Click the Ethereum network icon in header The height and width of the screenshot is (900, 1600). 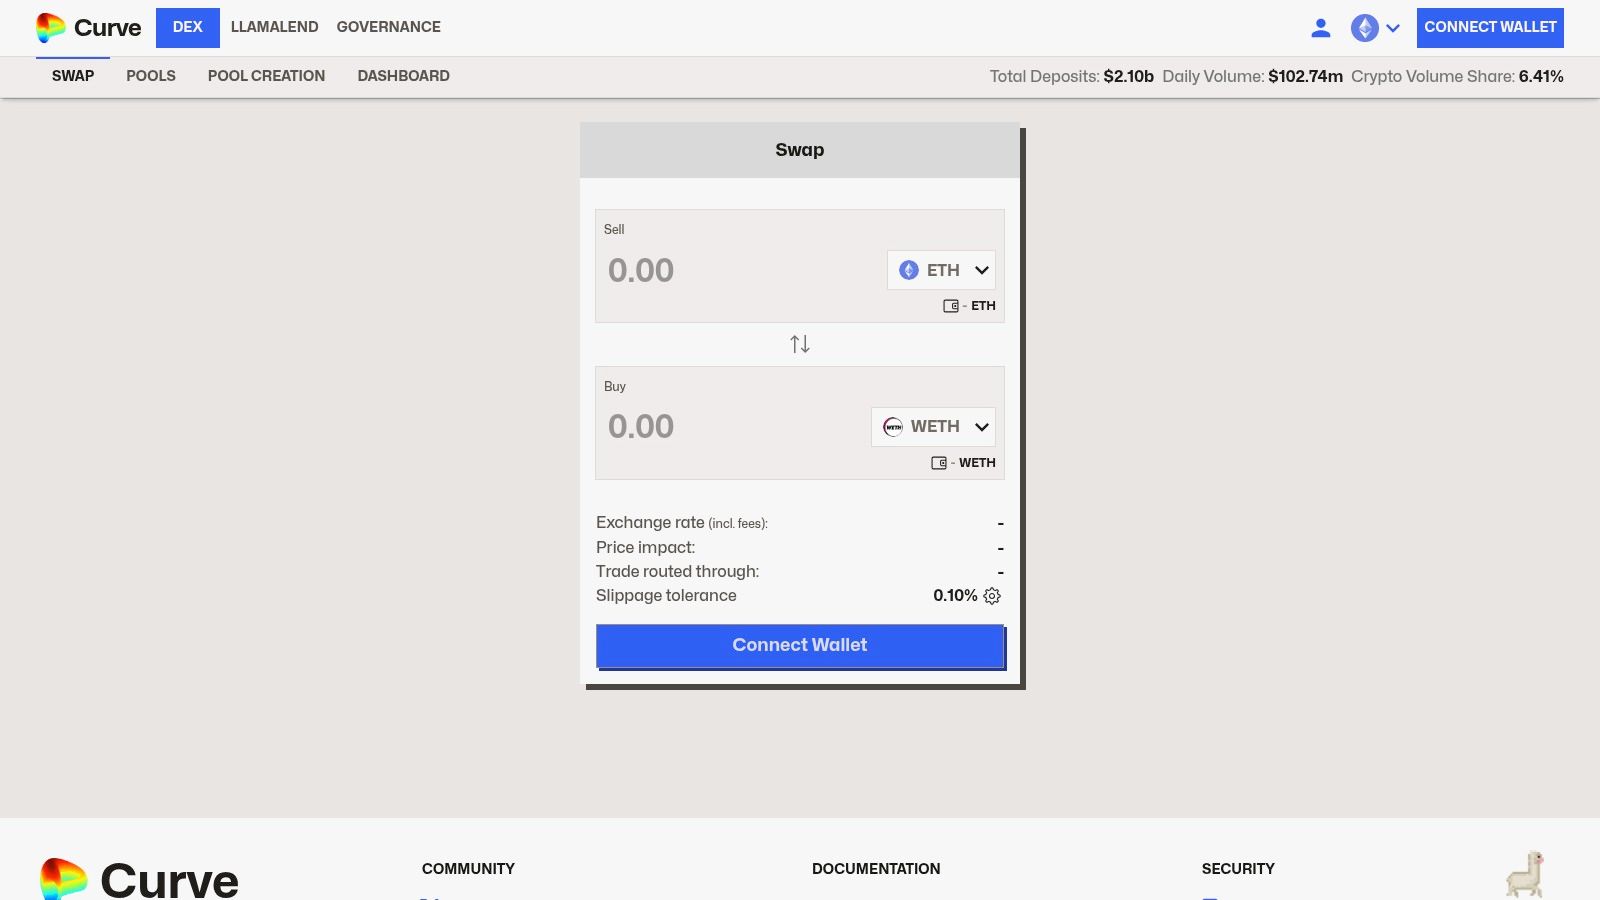coord(1364,28)
